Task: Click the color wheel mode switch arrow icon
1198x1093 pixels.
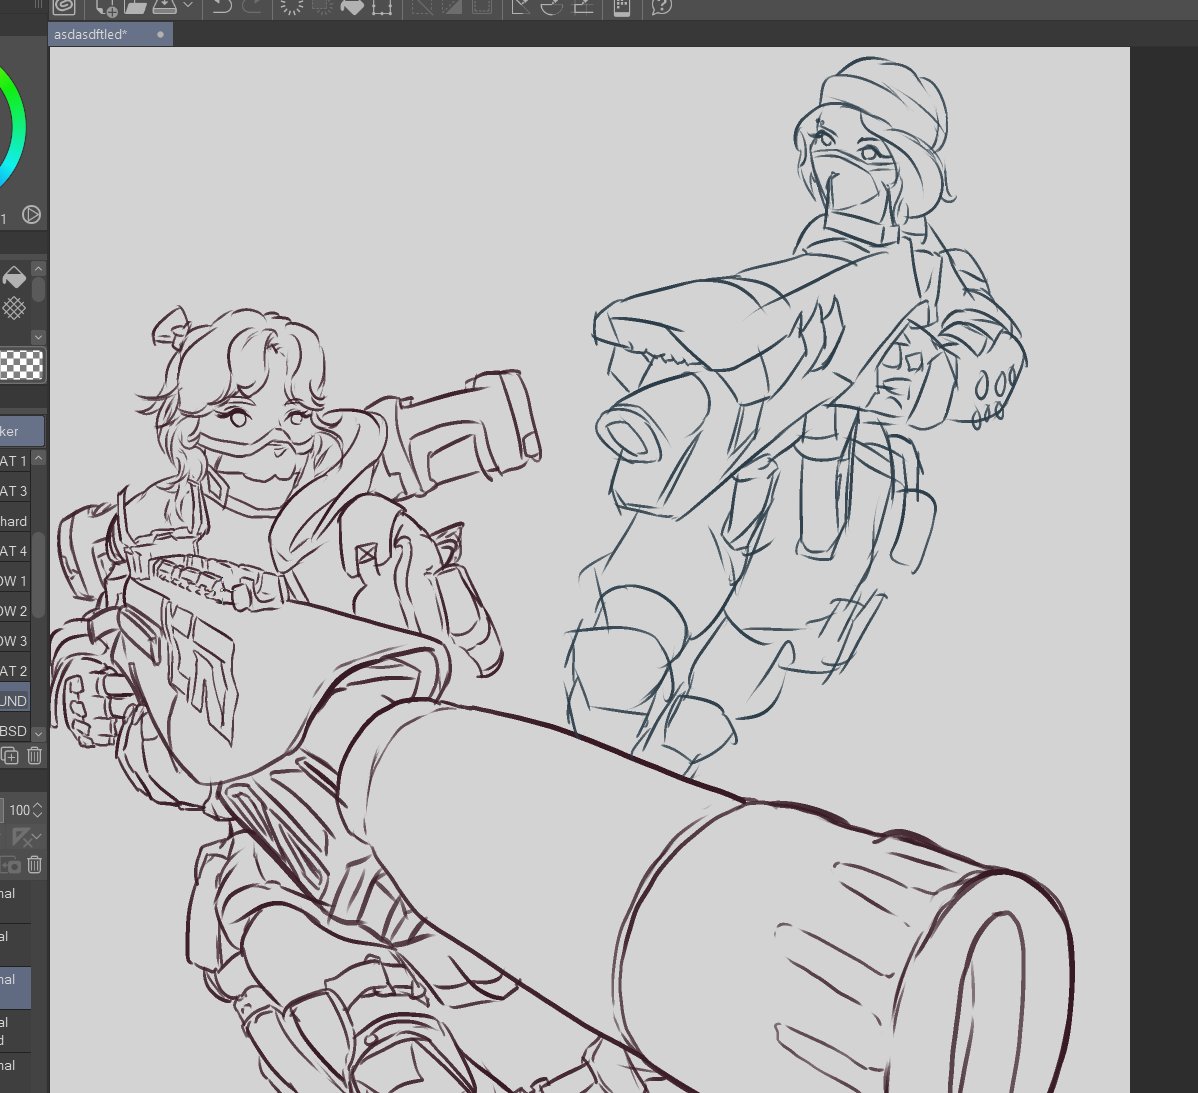Action: (x=31, y=215)
